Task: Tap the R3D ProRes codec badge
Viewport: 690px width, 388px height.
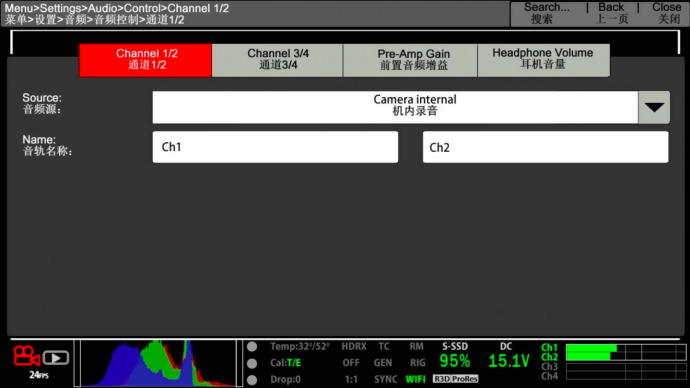Action: pyautogui.click(x=455, y=378)
